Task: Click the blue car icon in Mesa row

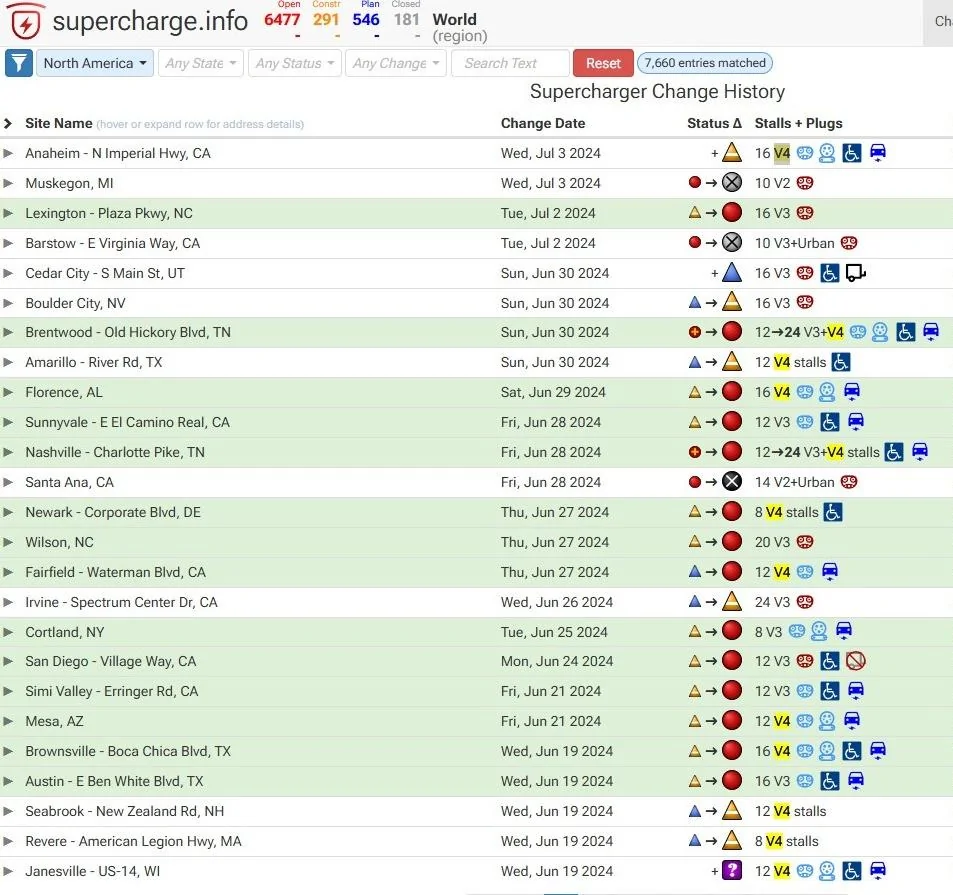Action: (x=852, y=721)
